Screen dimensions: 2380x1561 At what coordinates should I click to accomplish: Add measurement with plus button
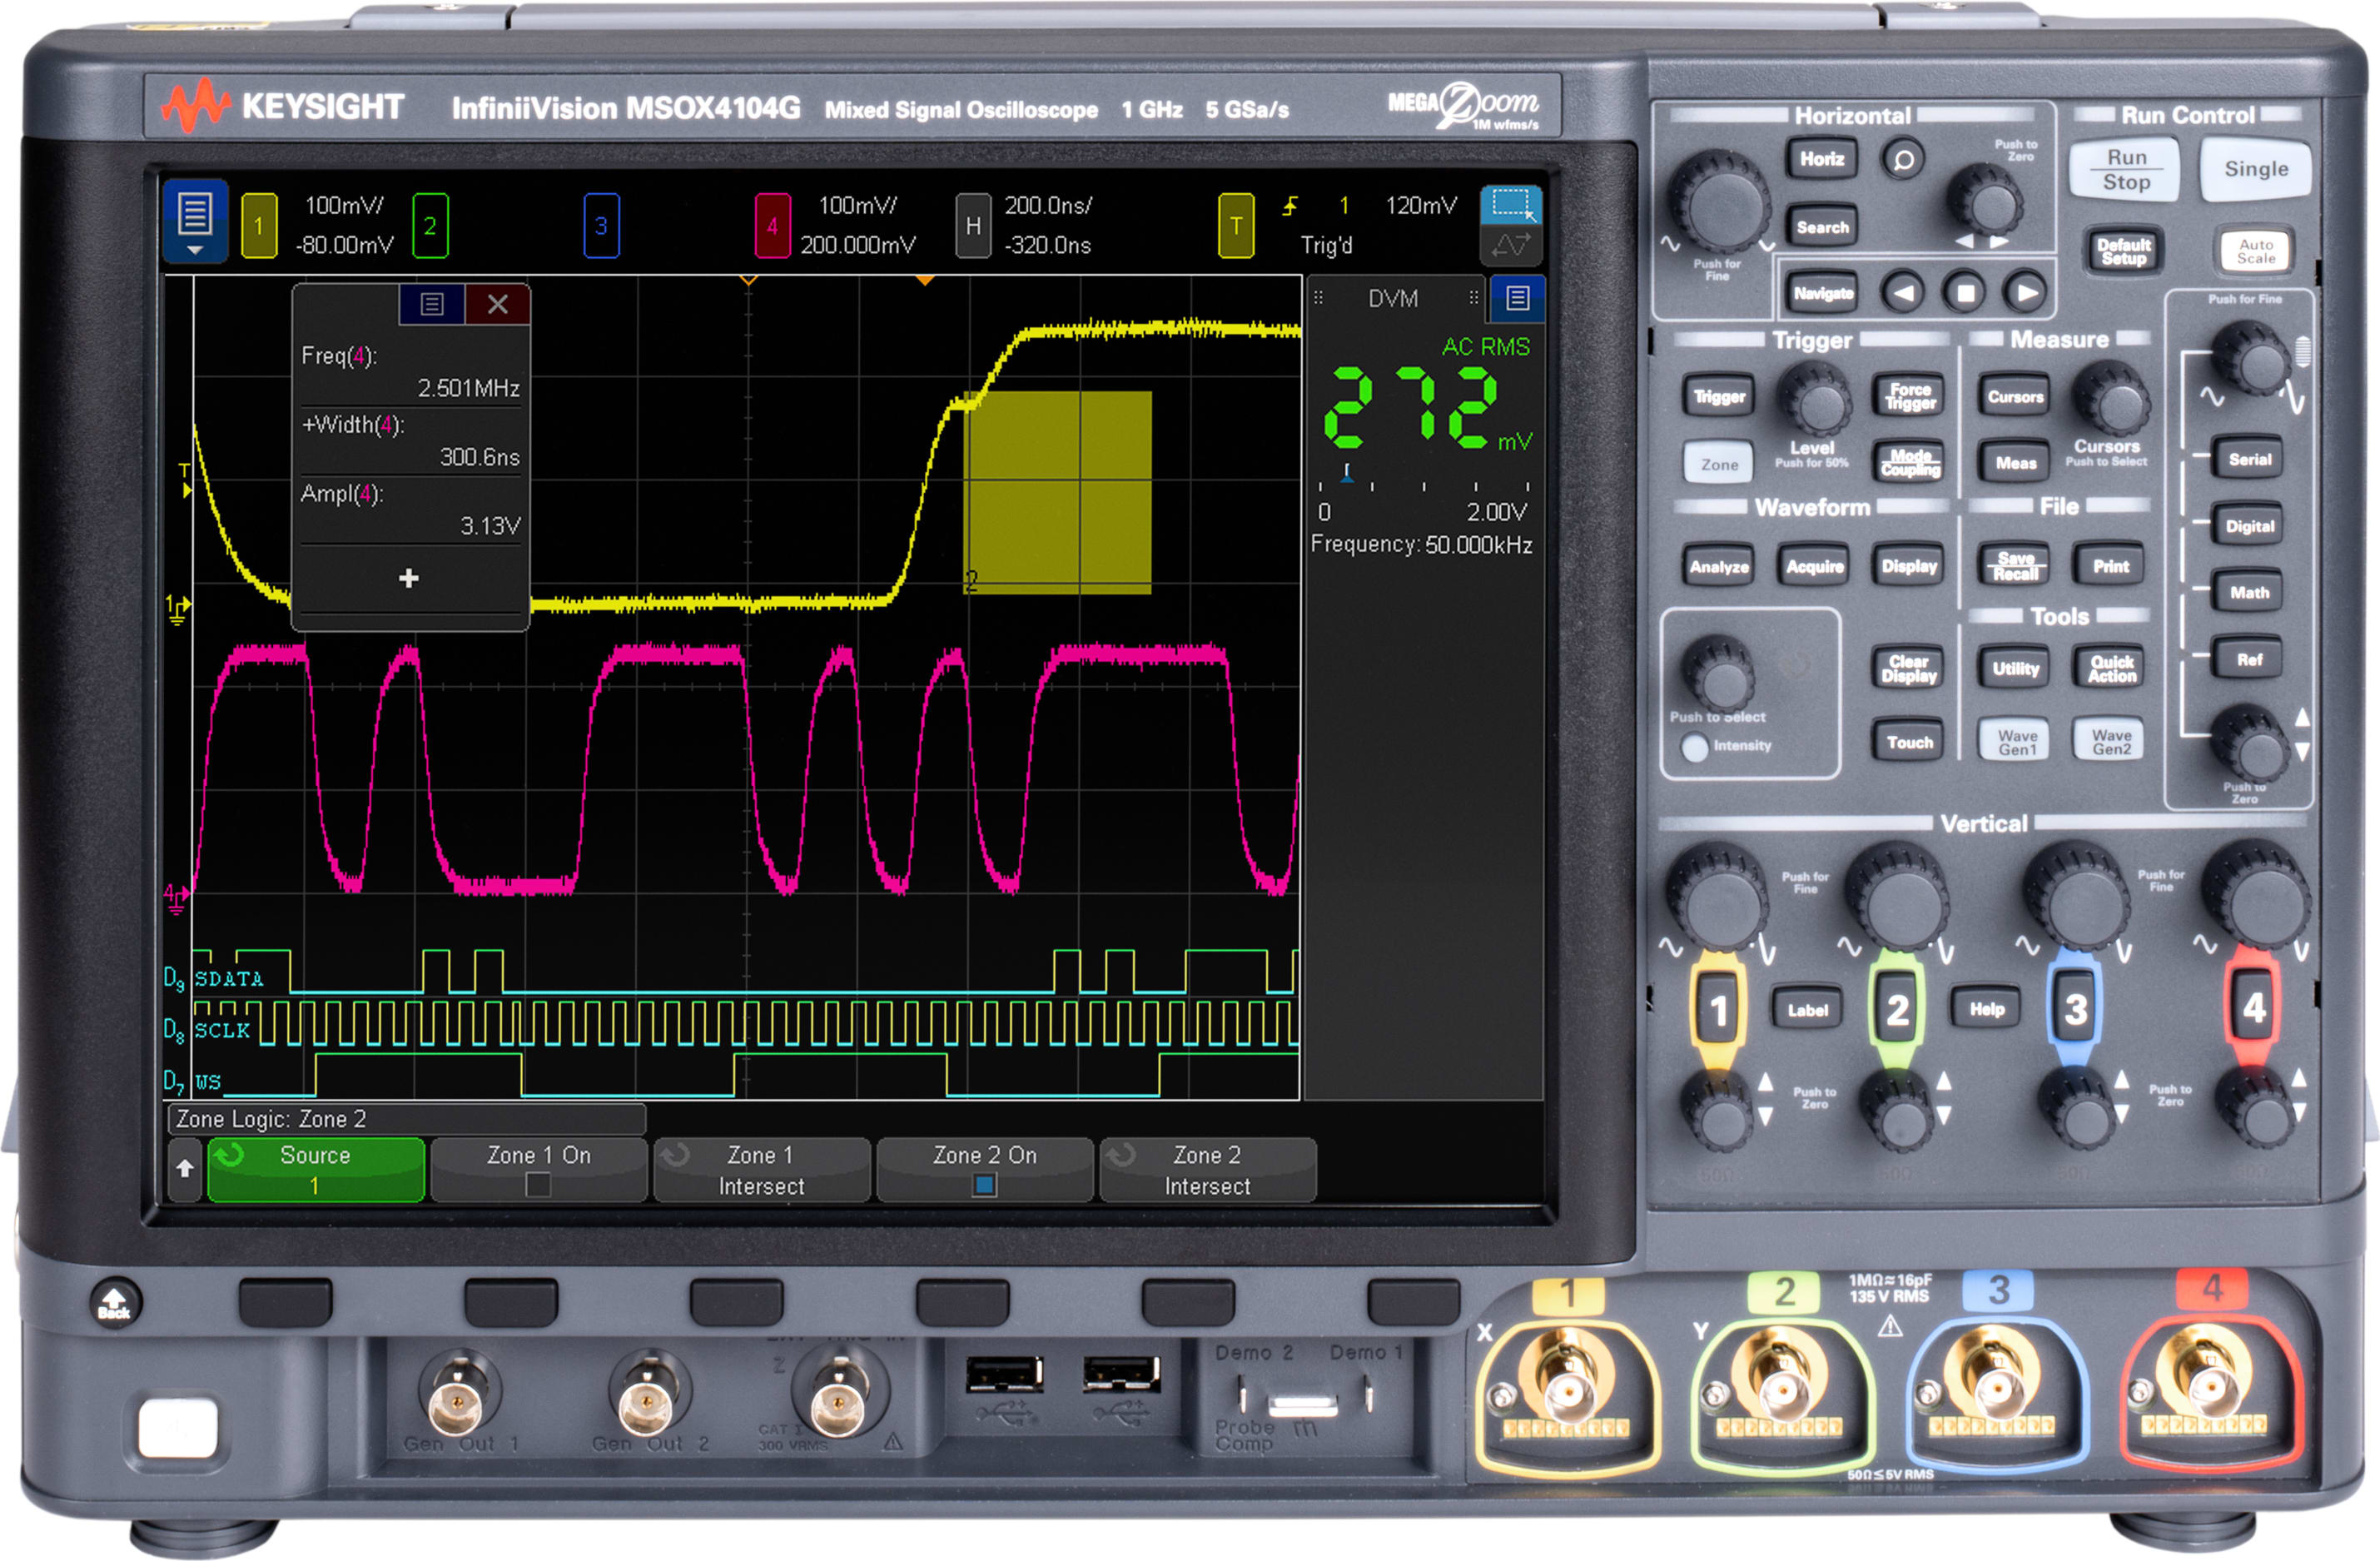[408, 578]
